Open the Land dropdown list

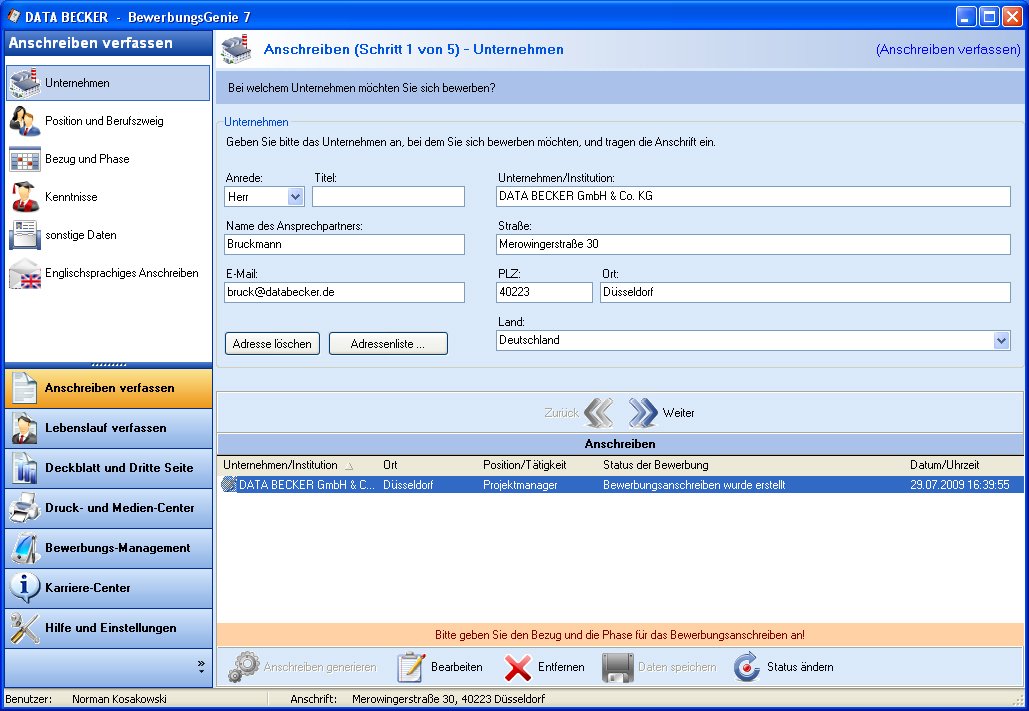click(1002, 341)
